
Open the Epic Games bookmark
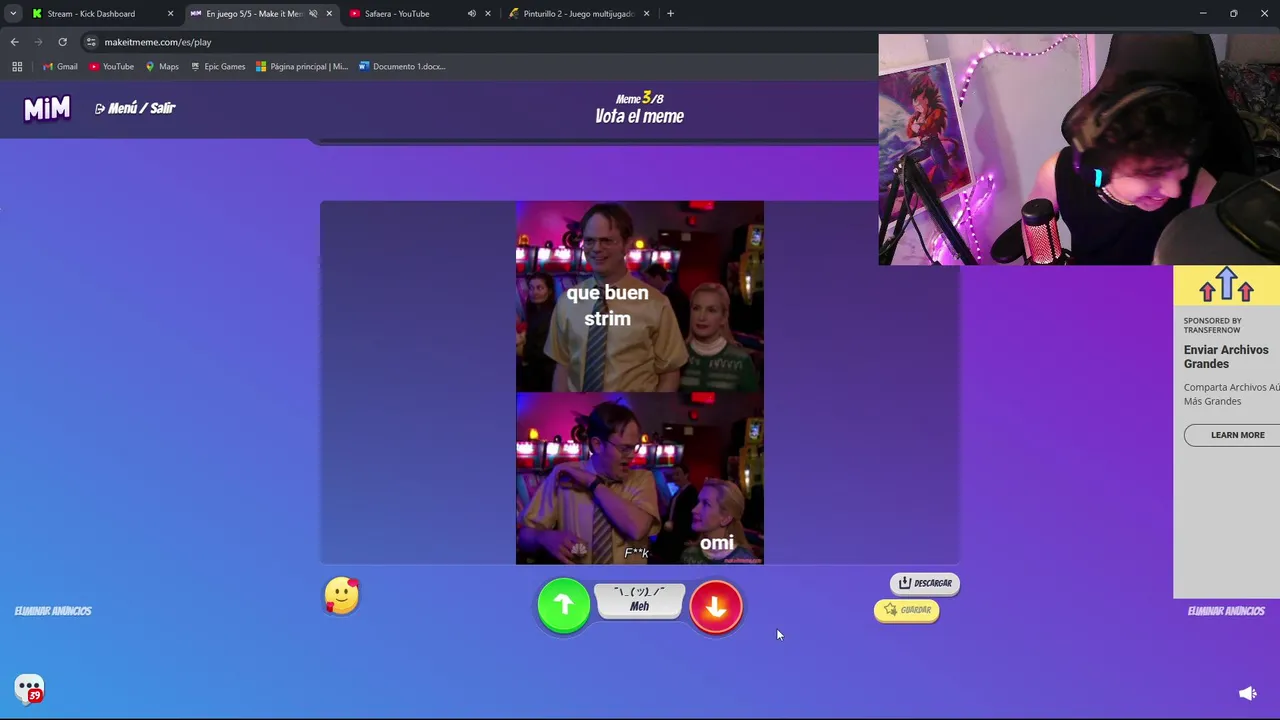[218, 67]
